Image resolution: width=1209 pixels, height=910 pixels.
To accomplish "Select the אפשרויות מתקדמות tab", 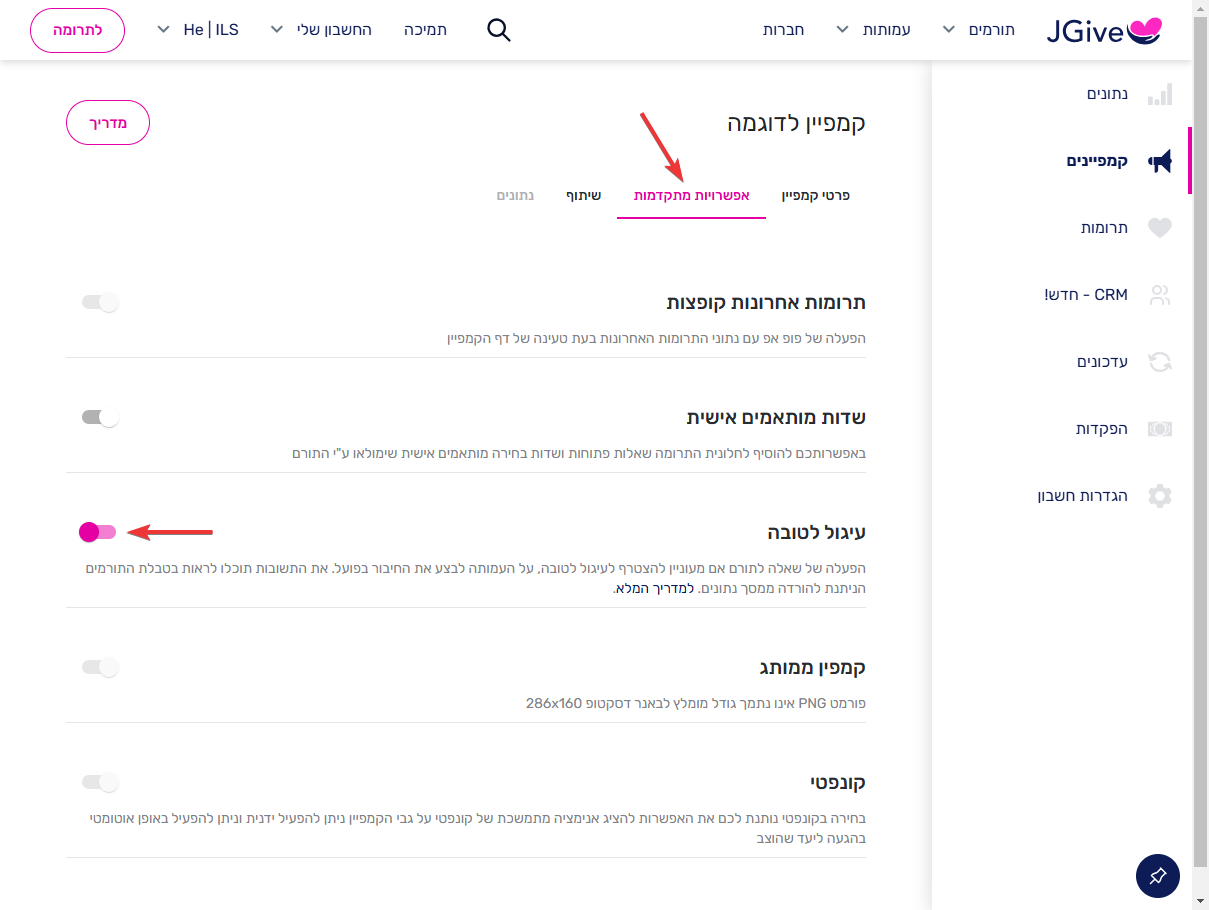I will coord(692,196).
